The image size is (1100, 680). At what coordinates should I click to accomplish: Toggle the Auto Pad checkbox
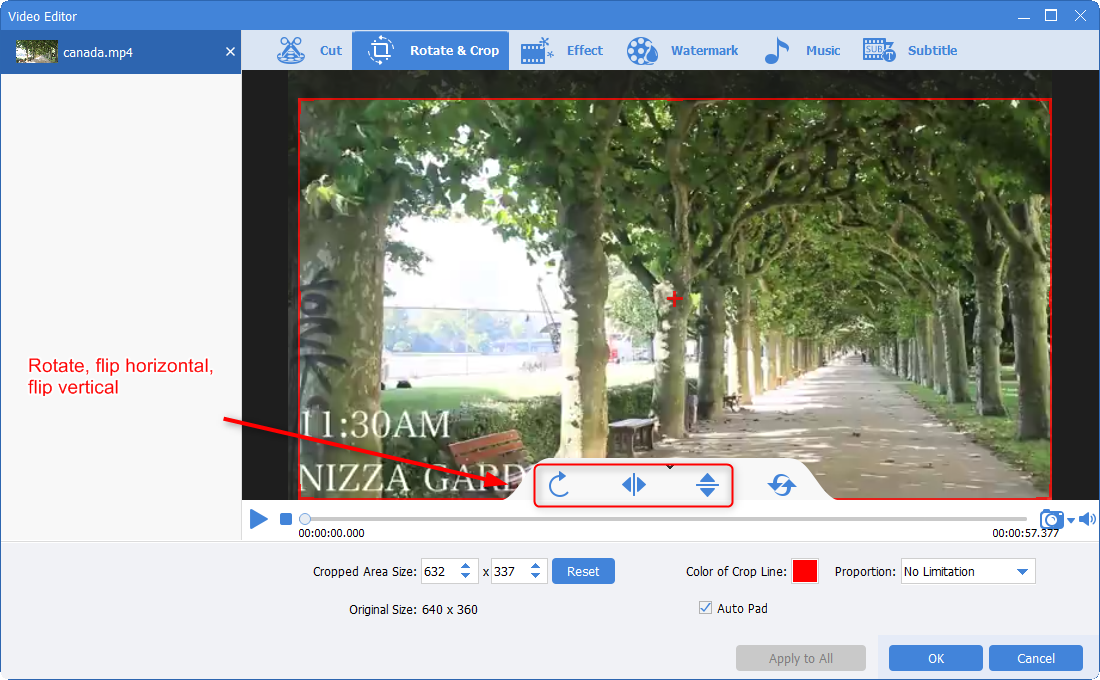click(707, 608)
